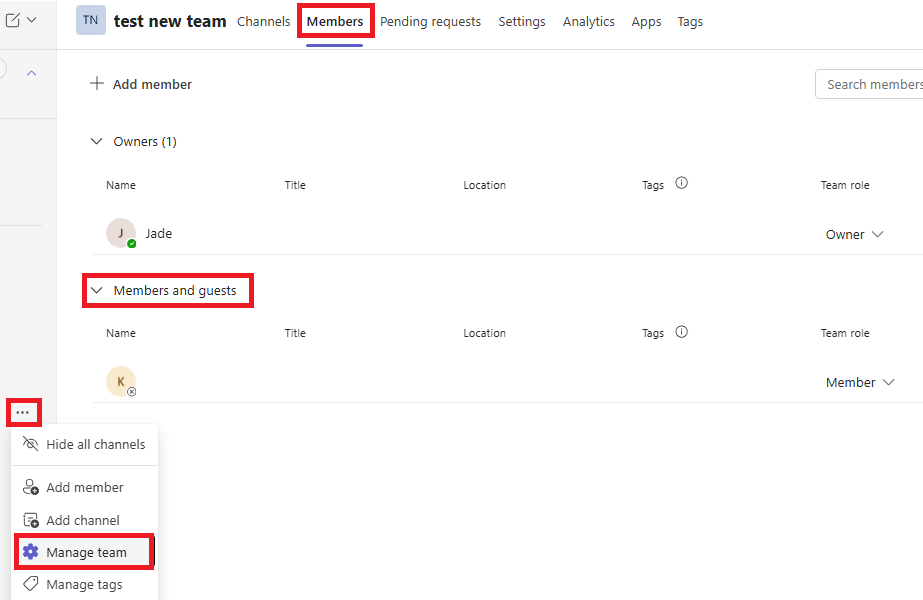Open the Analytics tab

coord(589,22)
